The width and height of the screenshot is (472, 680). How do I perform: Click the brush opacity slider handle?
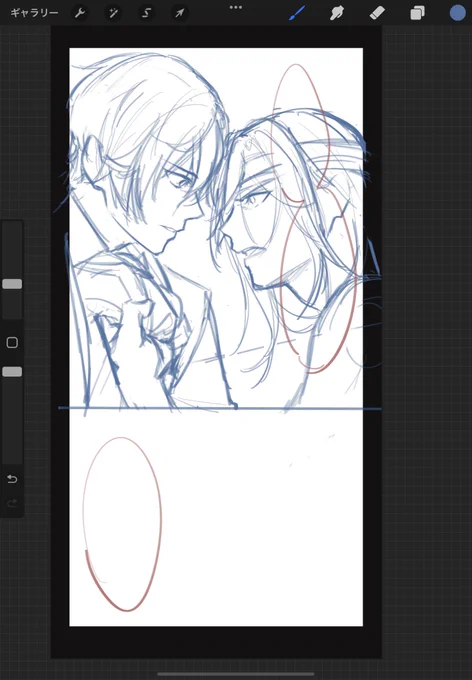pos(12,372)
